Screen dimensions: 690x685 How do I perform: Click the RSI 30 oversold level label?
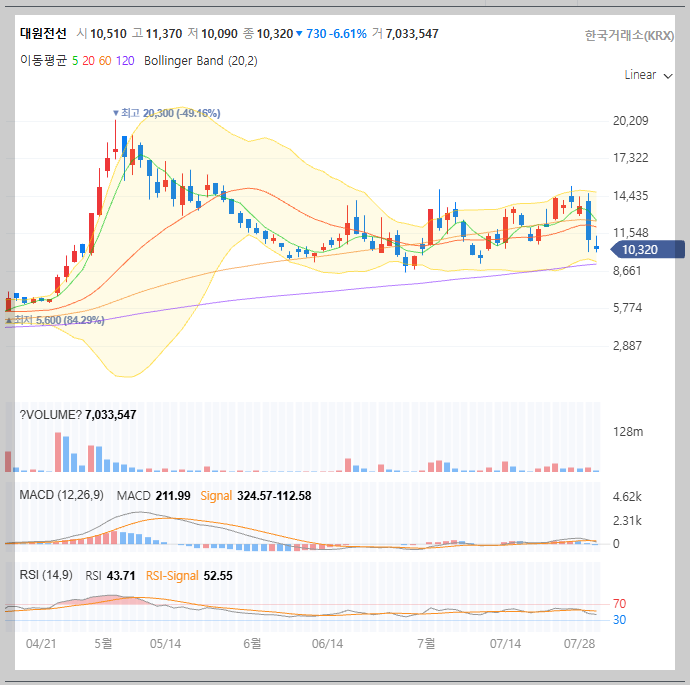pyautogui.click(x=620, y=620)
